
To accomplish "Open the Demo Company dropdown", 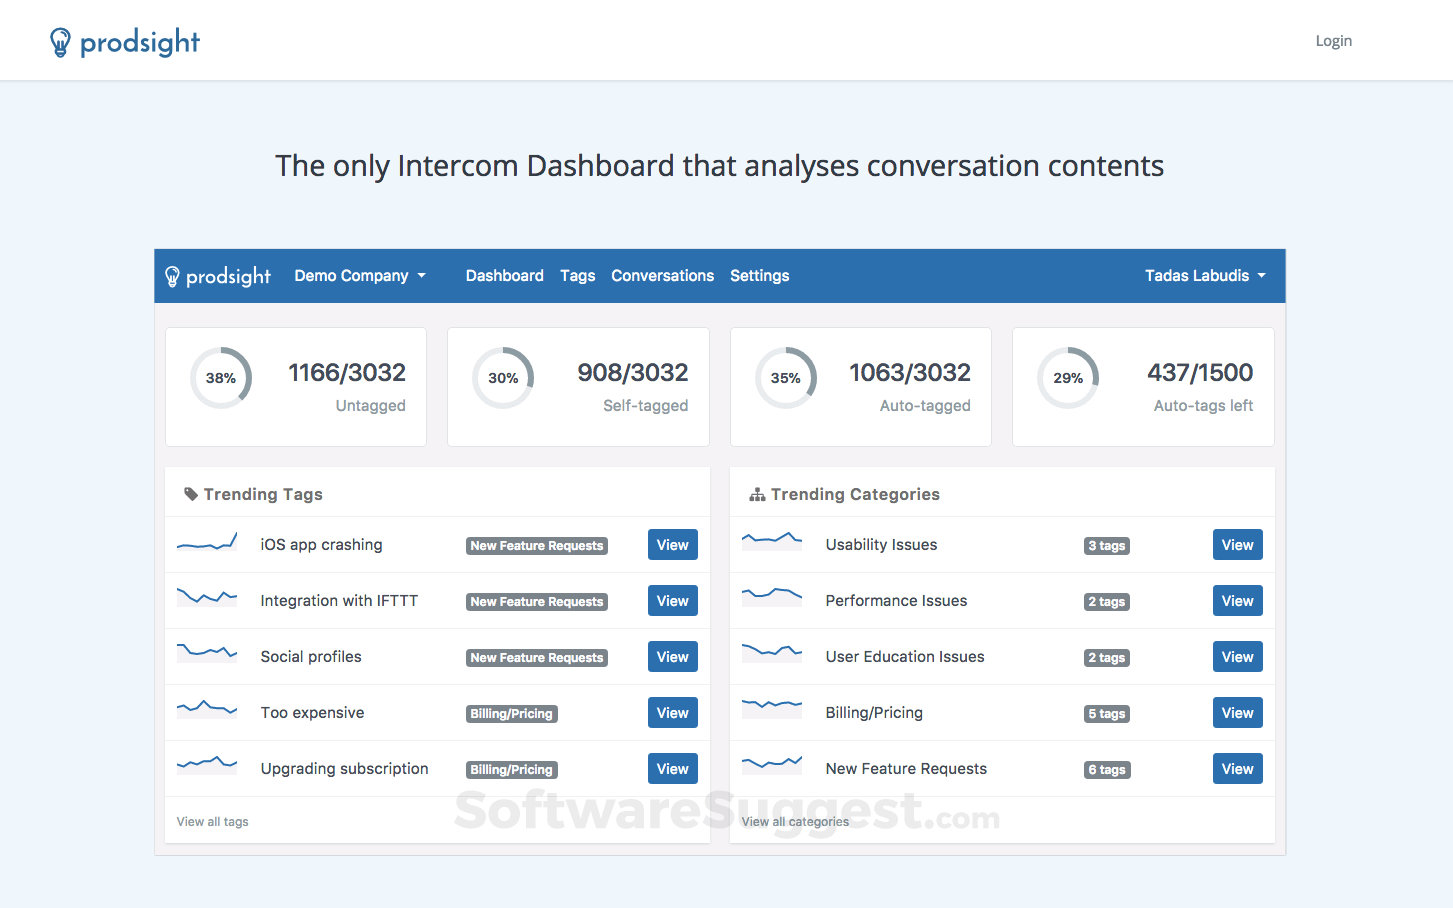I will coord(360,276).
